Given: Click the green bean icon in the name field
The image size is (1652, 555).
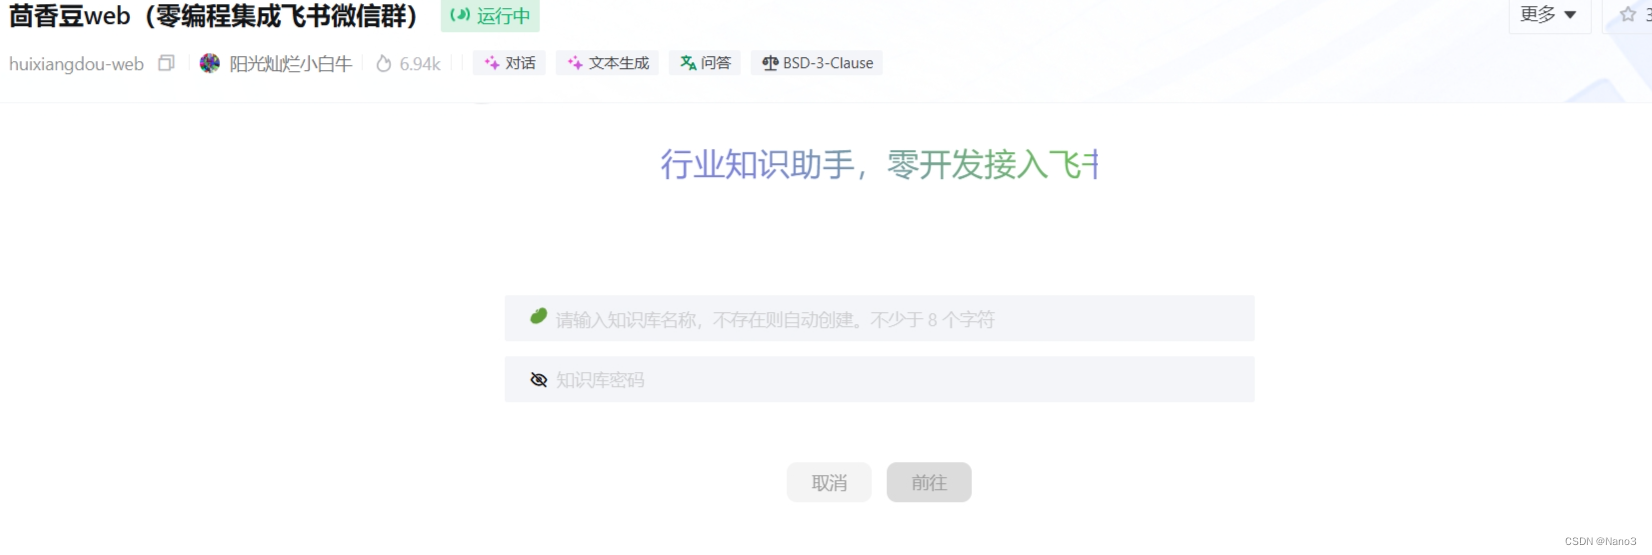Looking at the screenshot, I should (538, 317).
